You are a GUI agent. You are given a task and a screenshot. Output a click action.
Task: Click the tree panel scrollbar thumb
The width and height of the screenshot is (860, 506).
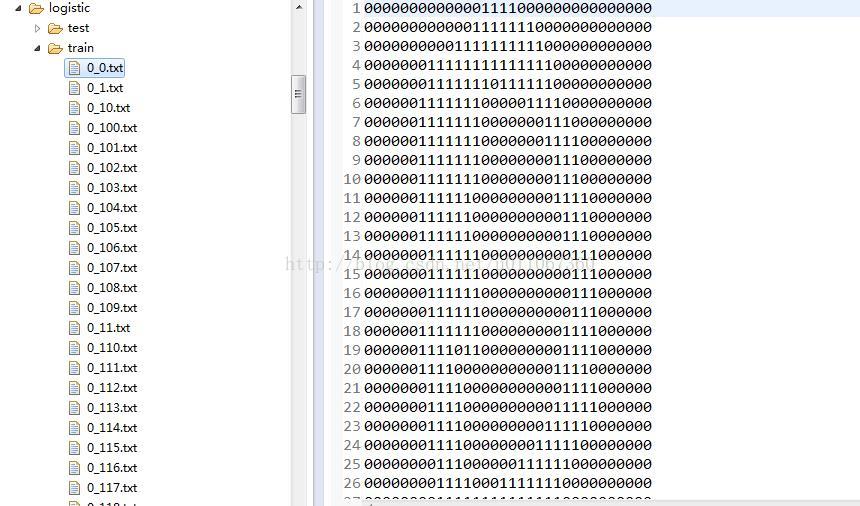298,94
